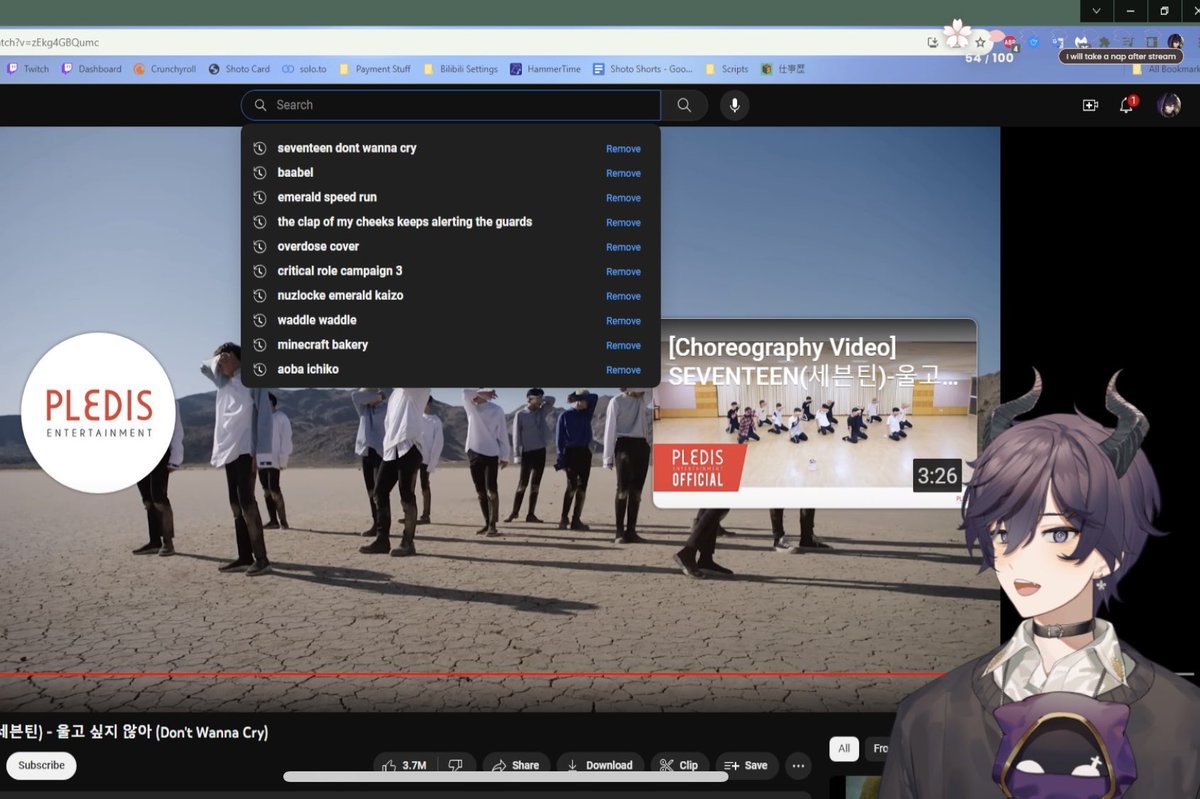
Task: Open the Shoto Shorts bookmark
Action: click(642, 69)
